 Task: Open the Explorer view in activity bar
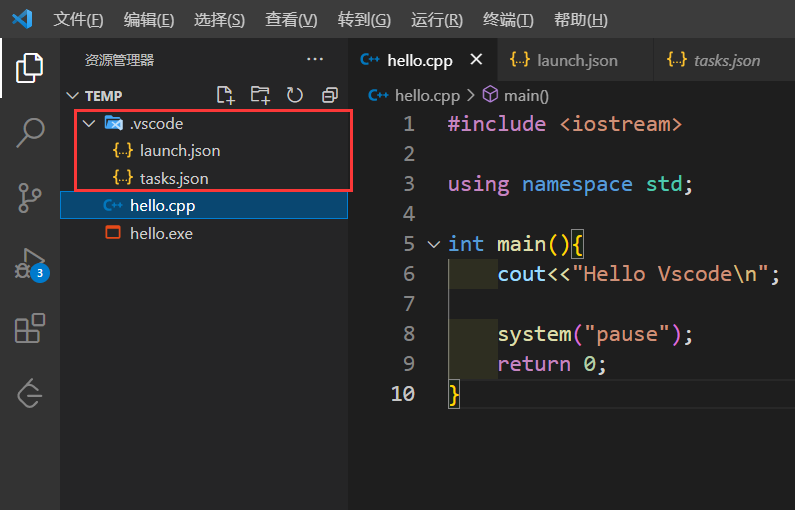(29, 67)
